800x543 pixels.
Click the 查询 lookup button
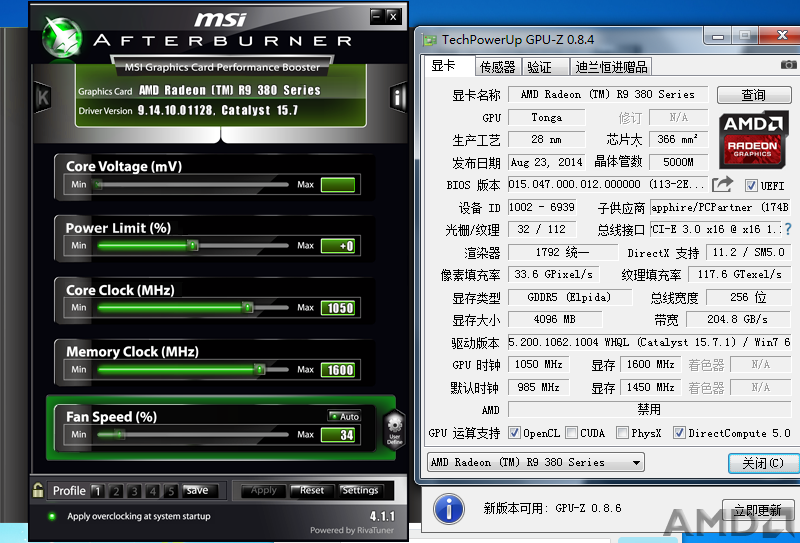click(754, 94)
